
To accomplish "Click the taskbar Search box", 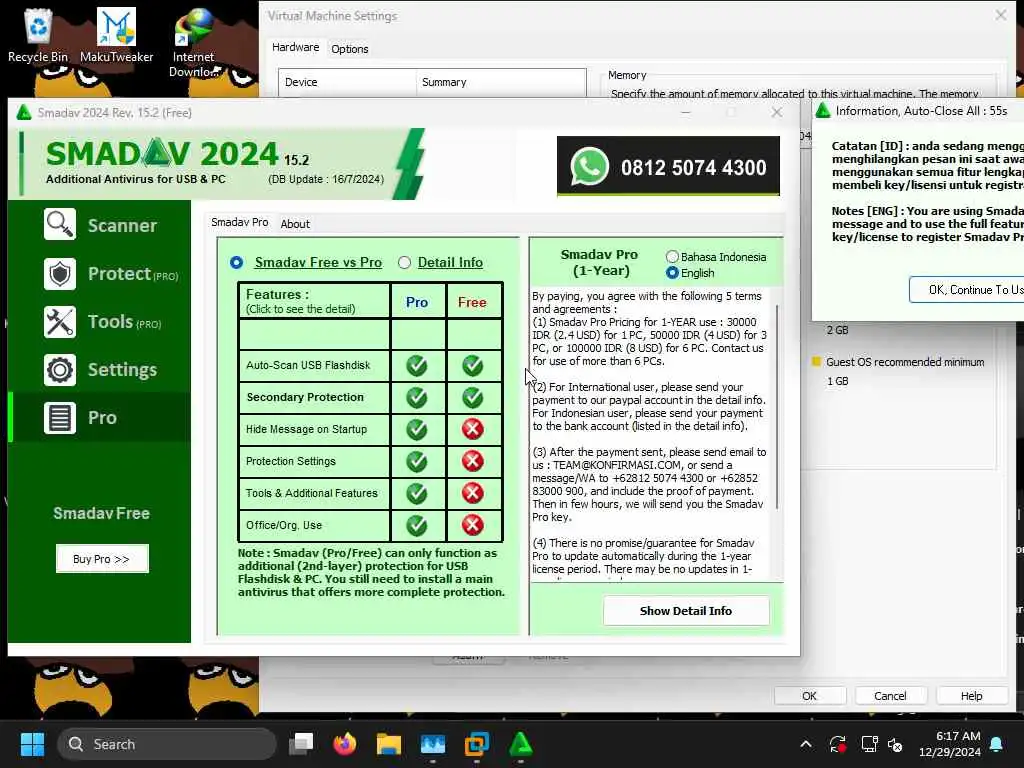I will 167,744.
